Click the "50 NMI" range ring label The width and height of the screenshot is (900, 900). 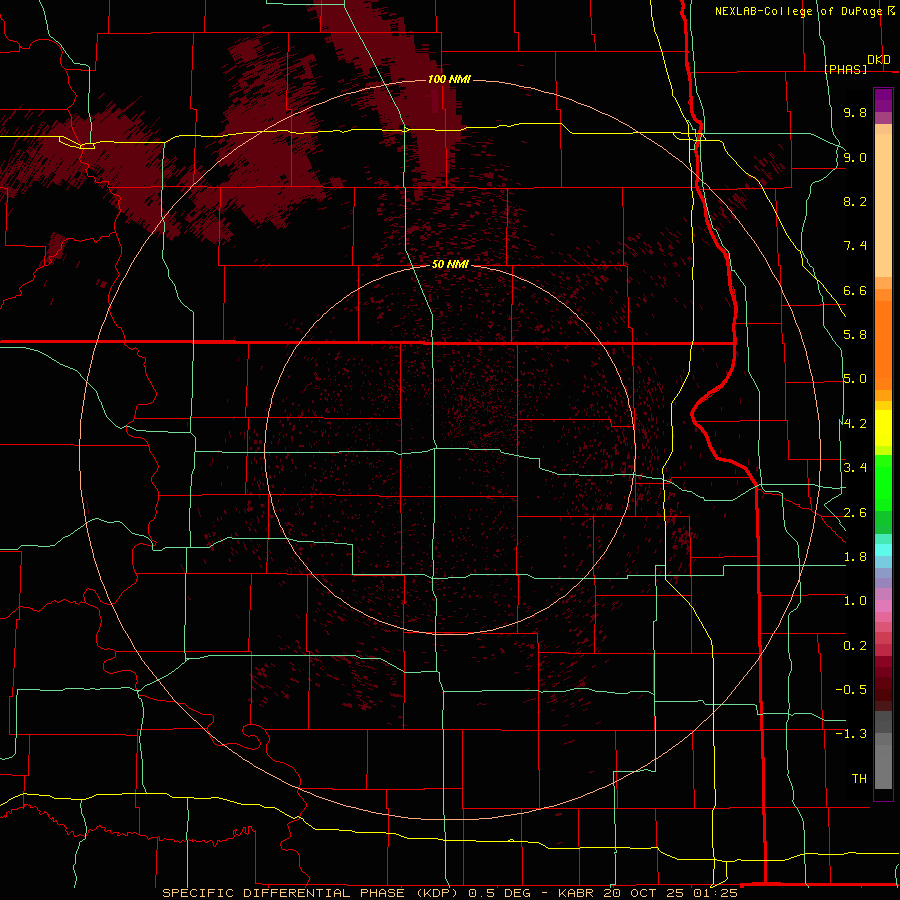[x=450, y=264]
